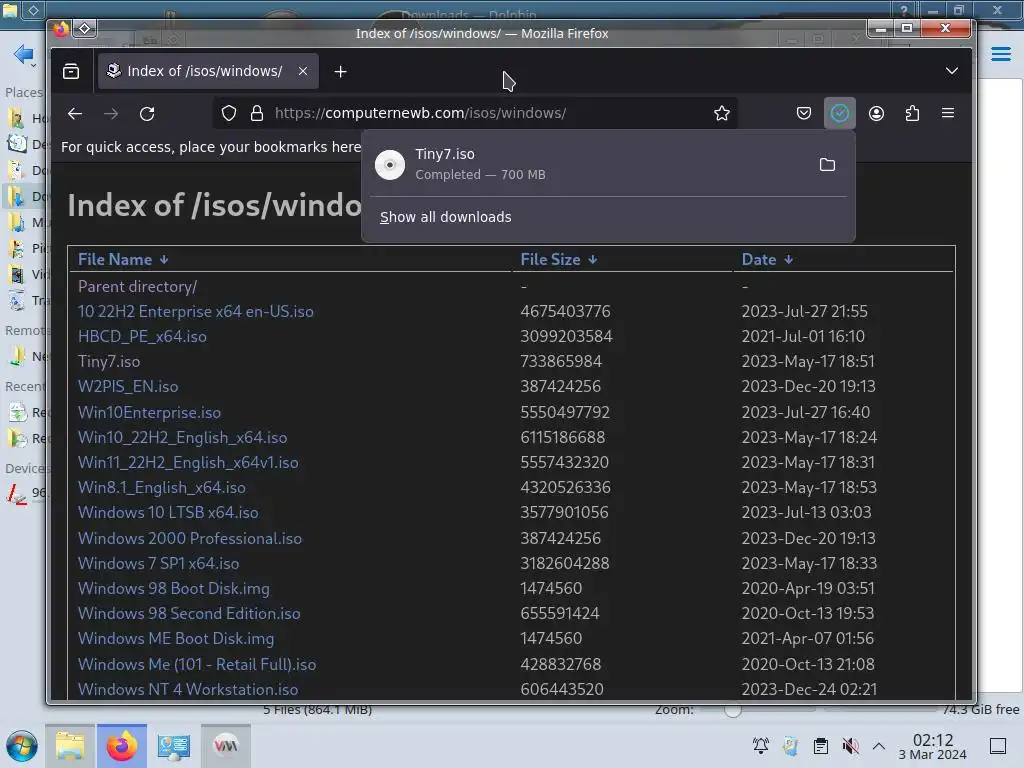Viewport: 1024px width, 768px height.
Task: Reload the page in Firefox
Action: (147, 114)
